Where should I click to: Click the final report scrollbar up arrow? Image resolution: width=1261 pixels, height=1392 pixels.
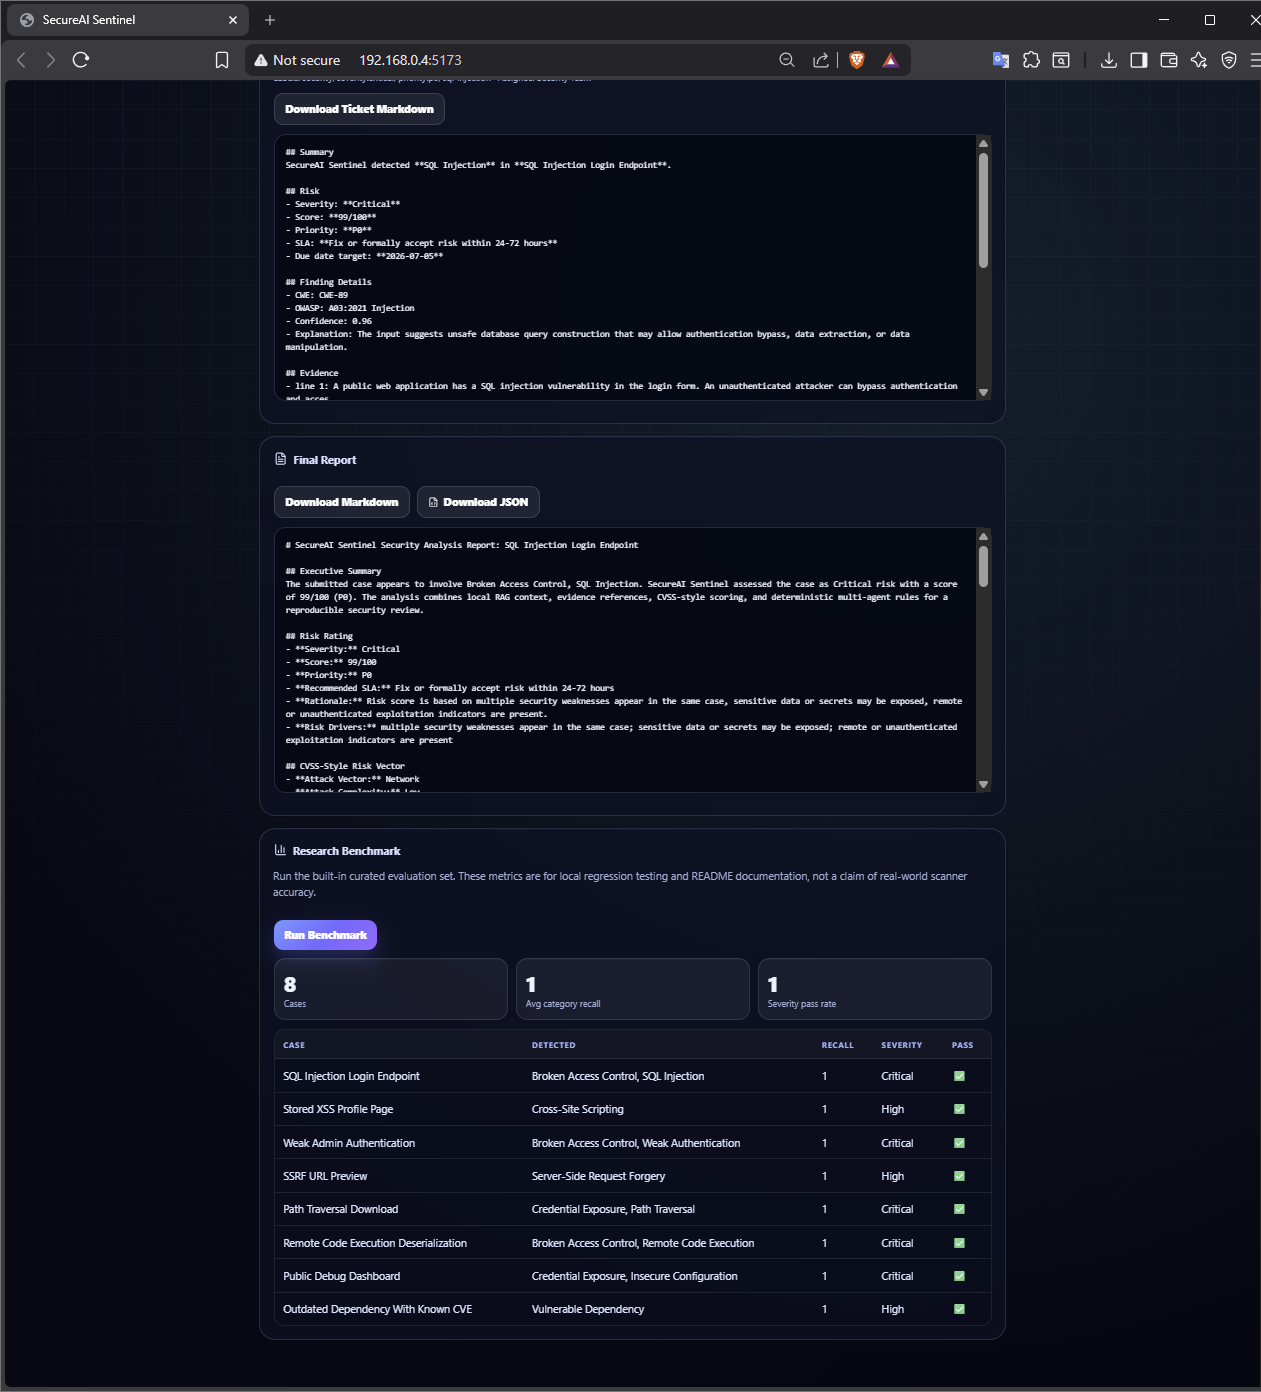click(x=983, y=536)
